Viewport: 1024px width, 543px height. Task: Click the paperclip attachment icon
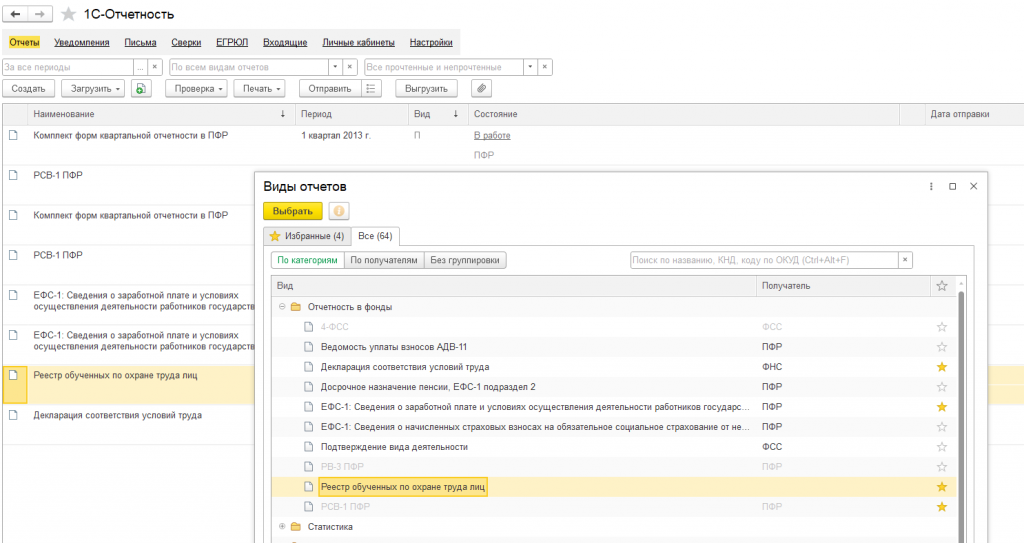(x=481, y=89)
